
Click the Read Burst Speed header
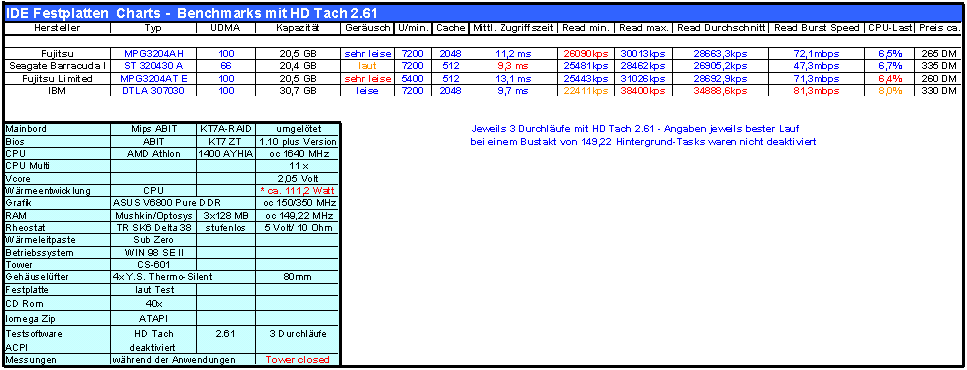point(817,28)
